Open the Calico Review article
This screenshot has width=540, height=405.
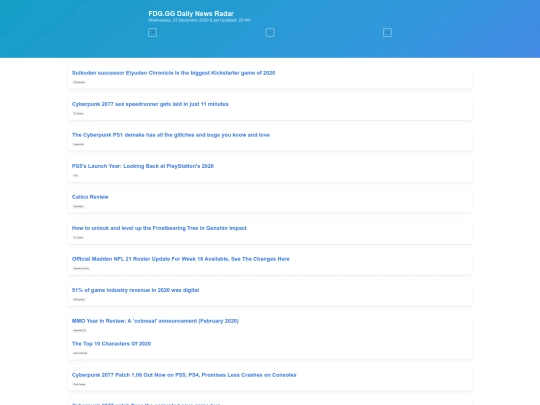coord(90,197)
